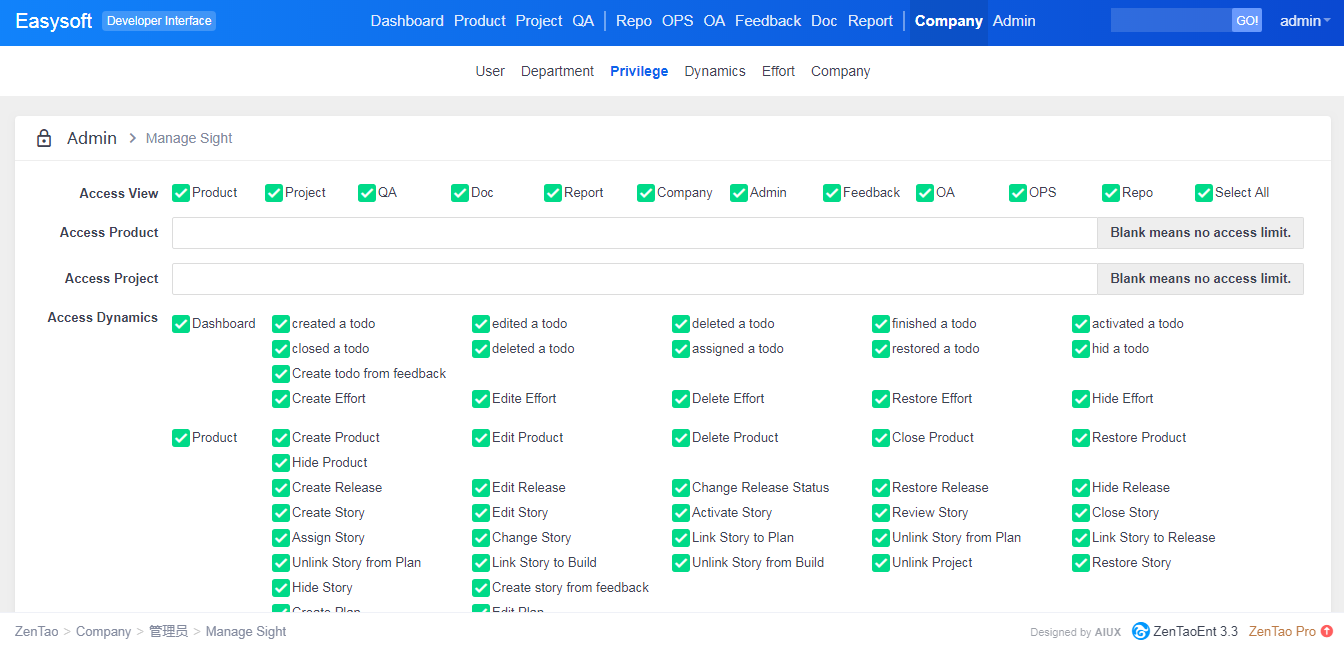
Task: Toggle the Close Product checkbox
Action: (881, 438)
